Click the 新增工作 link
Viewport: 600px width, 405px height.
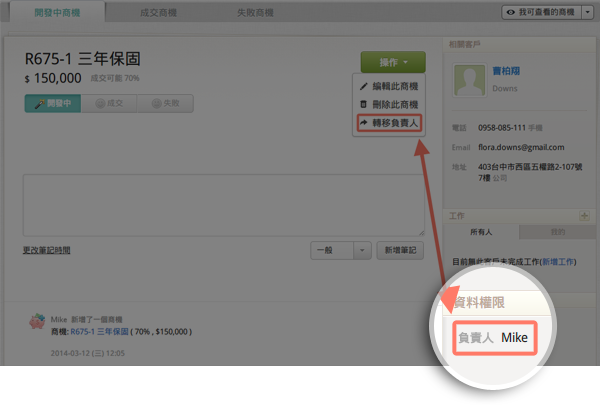pyautogui.click(x=558, y=262)
